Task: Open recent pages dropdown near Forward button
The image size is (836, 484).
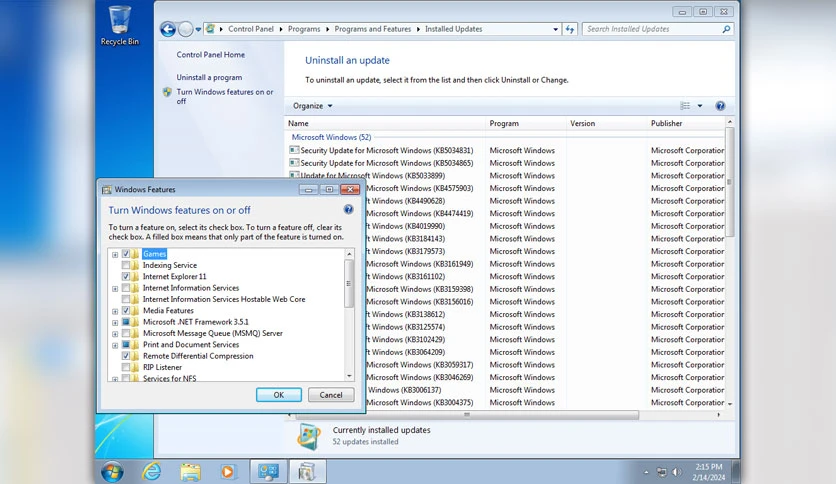Action: [198, 29]
